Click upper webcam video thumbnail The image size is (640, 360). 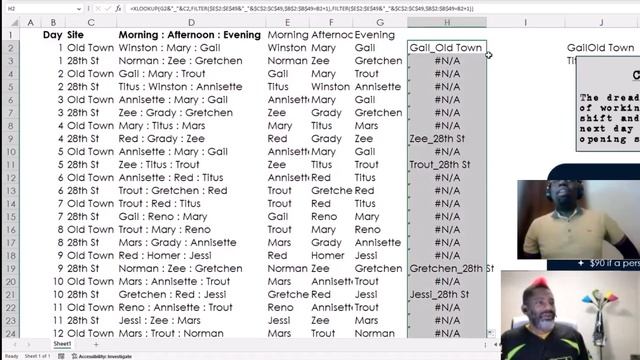(578, 220)
